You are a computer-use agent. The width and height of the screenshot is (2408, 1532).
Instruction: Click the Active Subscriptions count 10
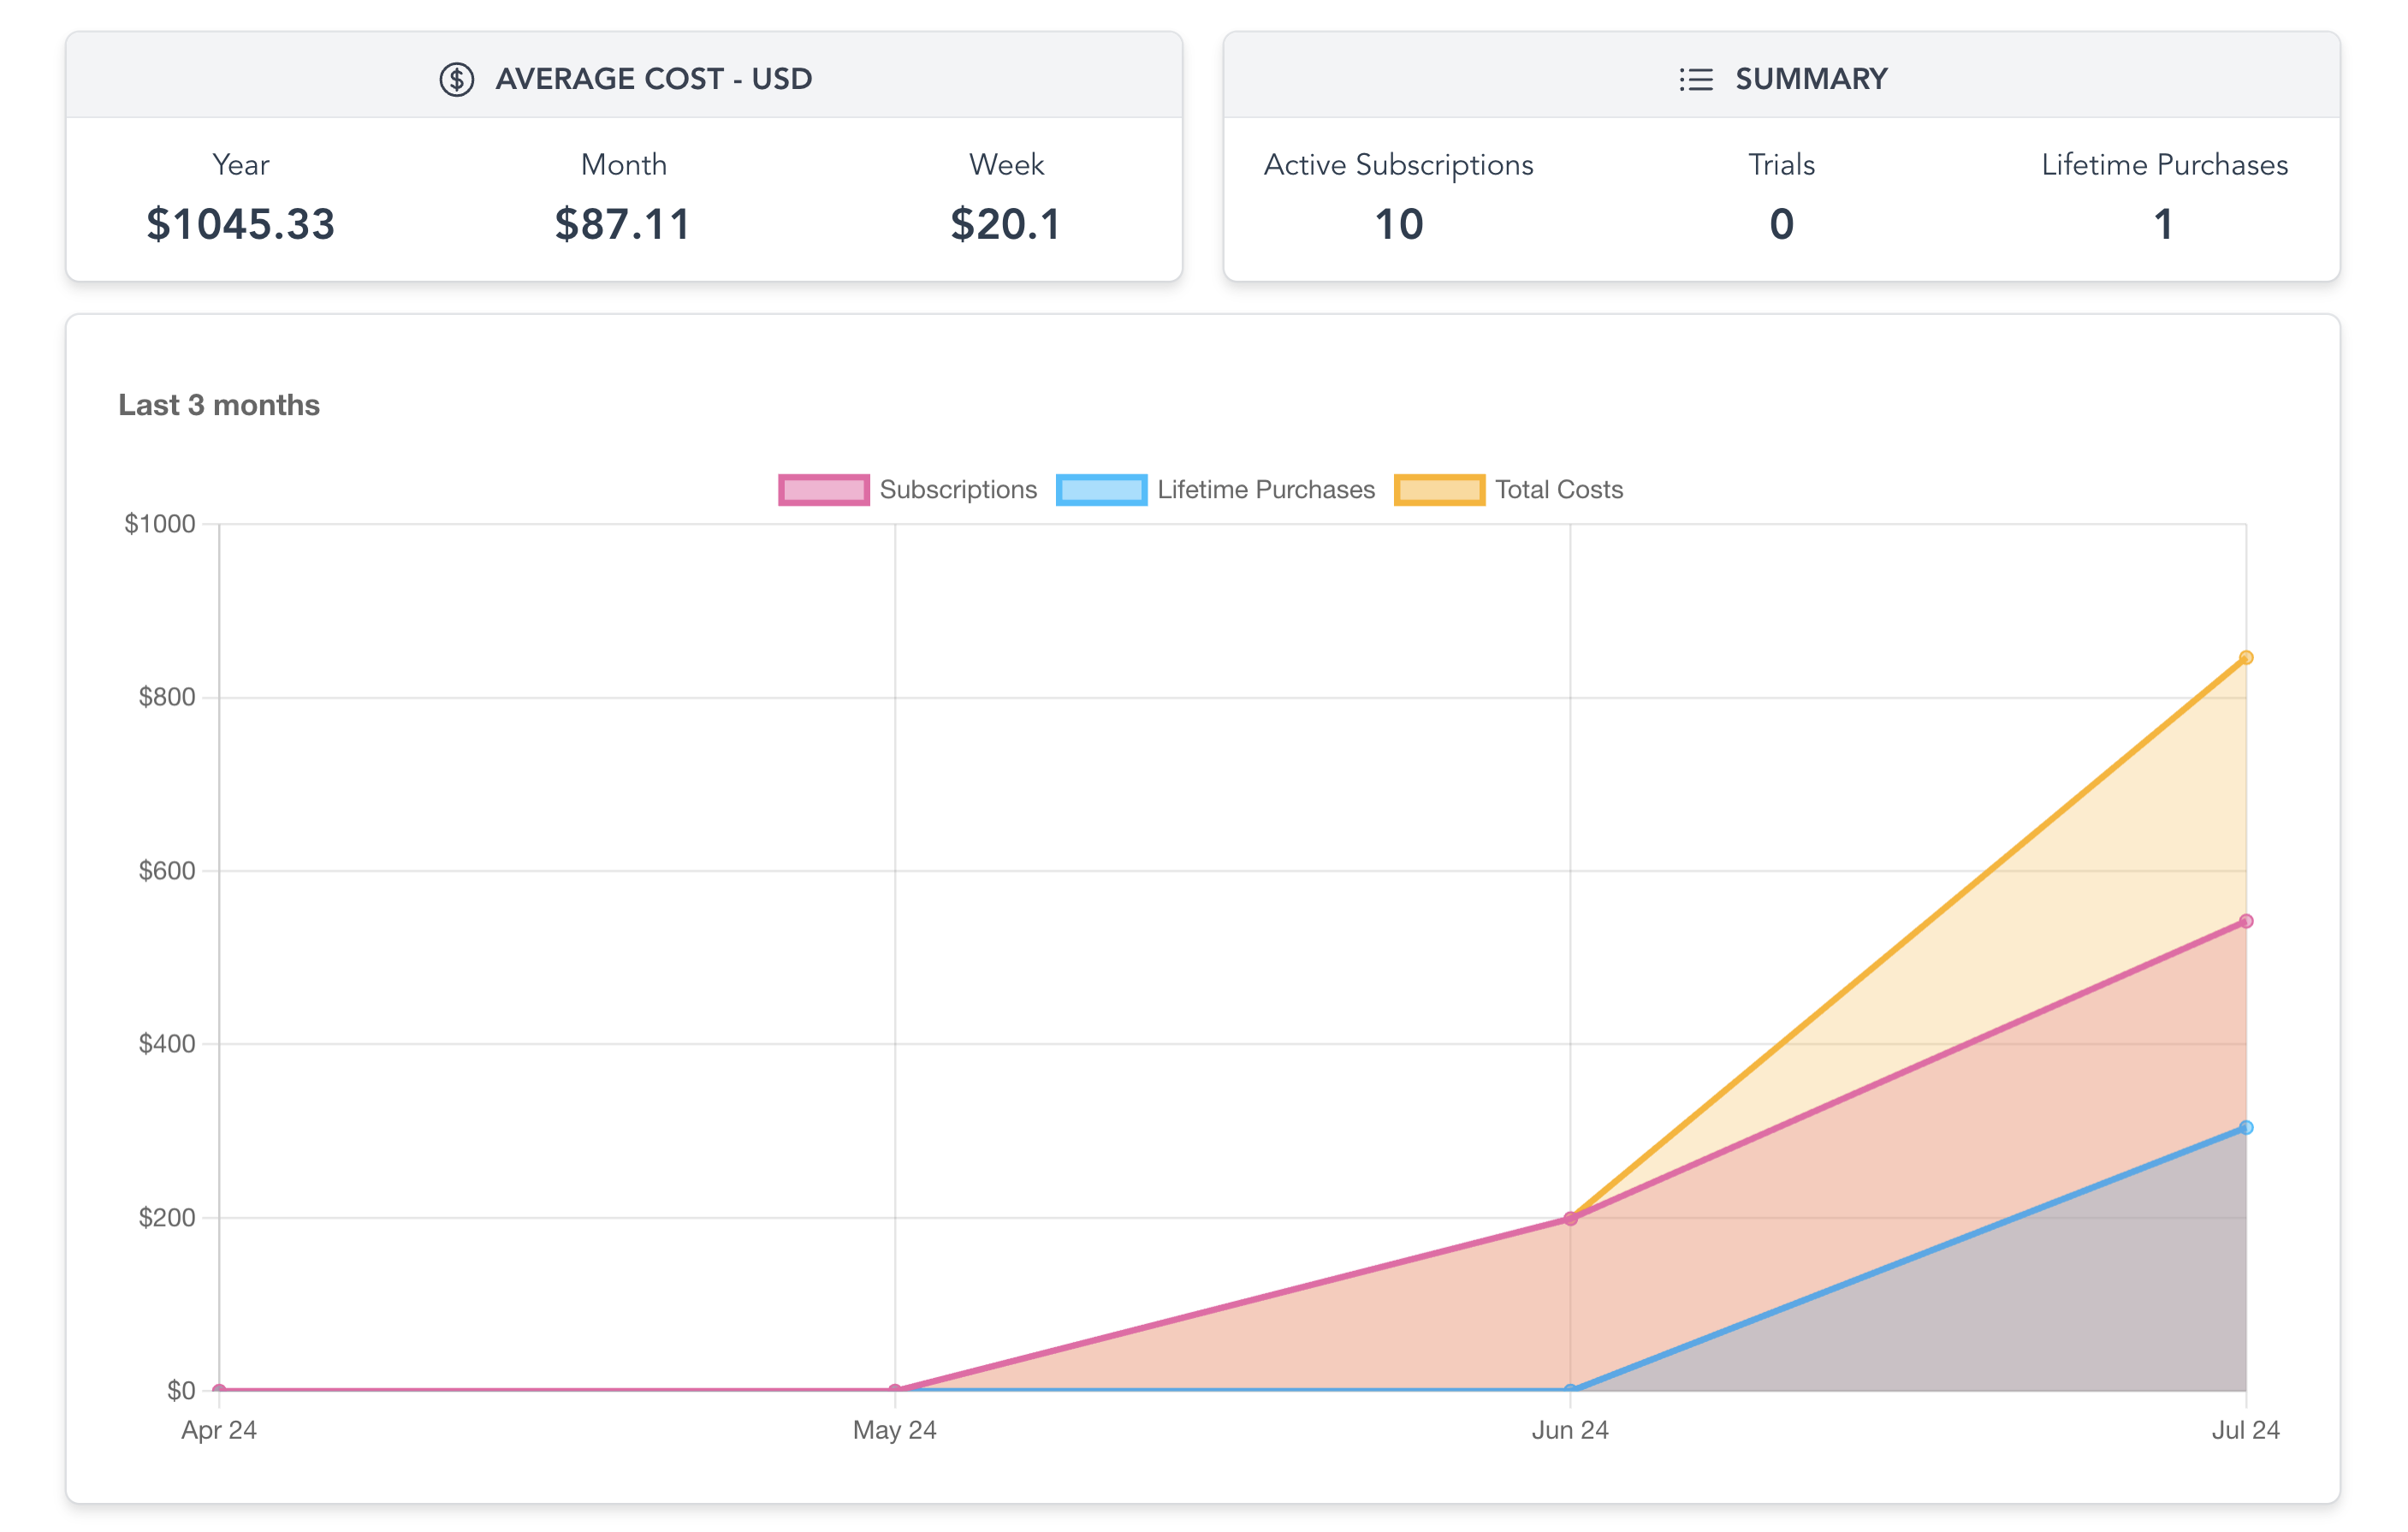pyautogui.click(x=1398, y=224)
